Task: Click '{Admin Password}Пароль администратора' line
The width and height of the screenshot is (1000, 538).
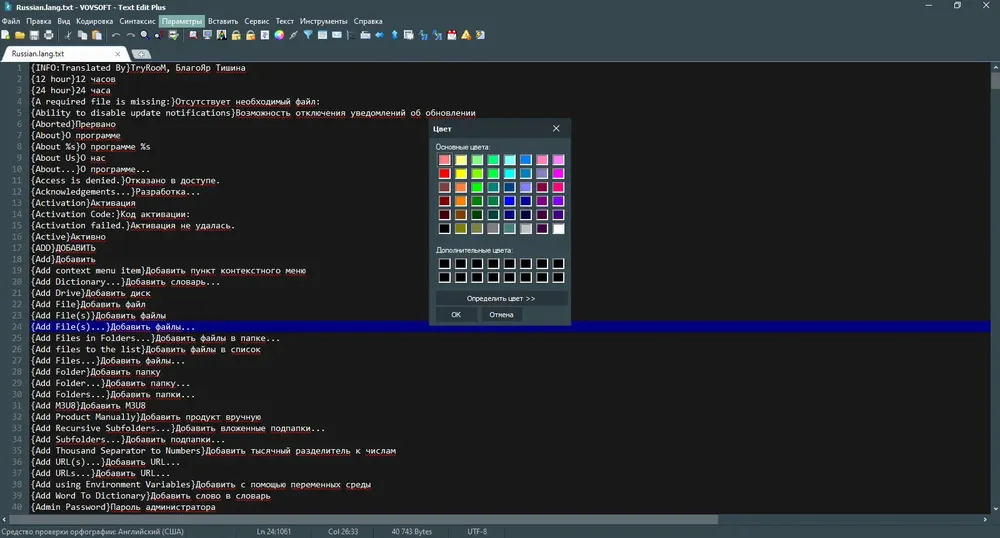Action: [123, 507]
